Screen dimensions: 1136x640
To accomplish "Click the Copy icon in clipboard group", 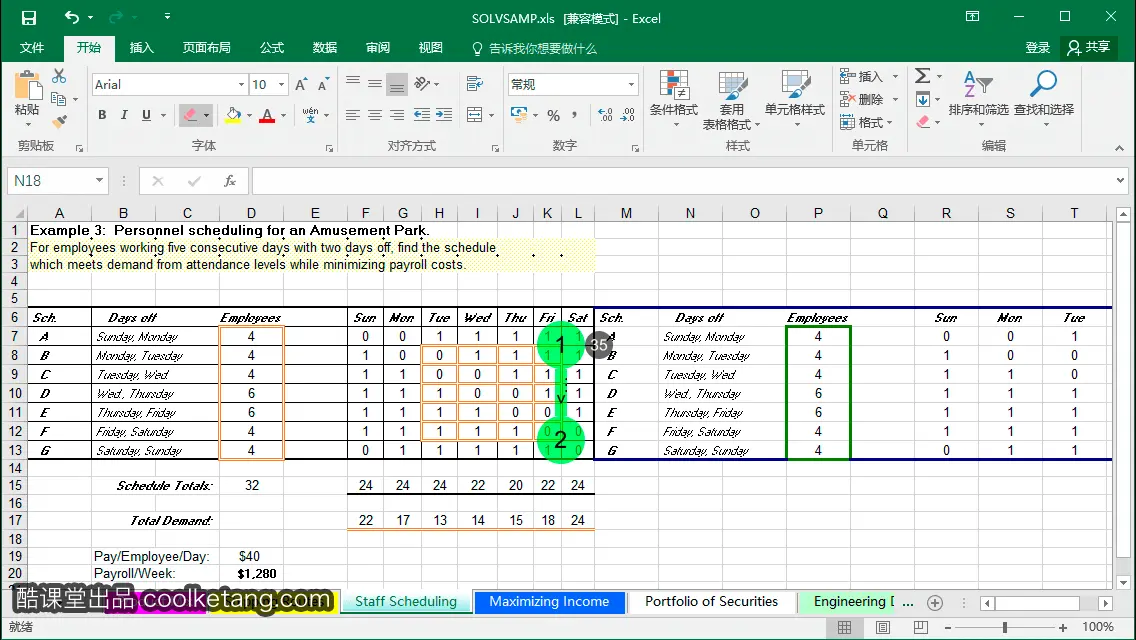I will [59, 99].
